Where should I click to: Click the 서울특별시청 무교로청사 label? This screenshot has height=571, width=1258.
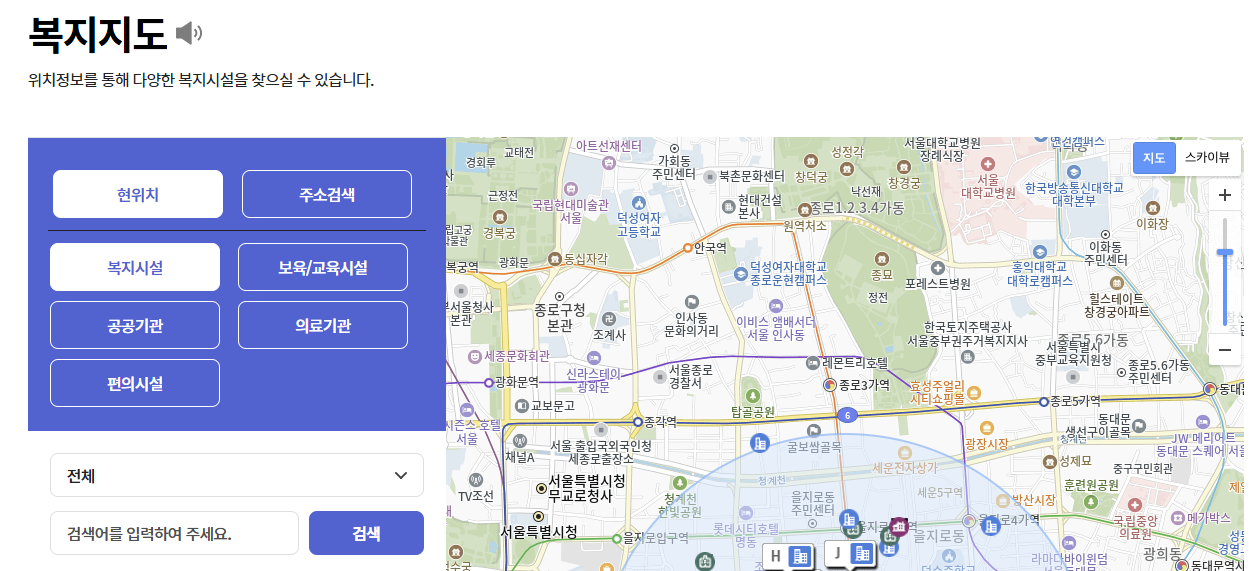587,488
